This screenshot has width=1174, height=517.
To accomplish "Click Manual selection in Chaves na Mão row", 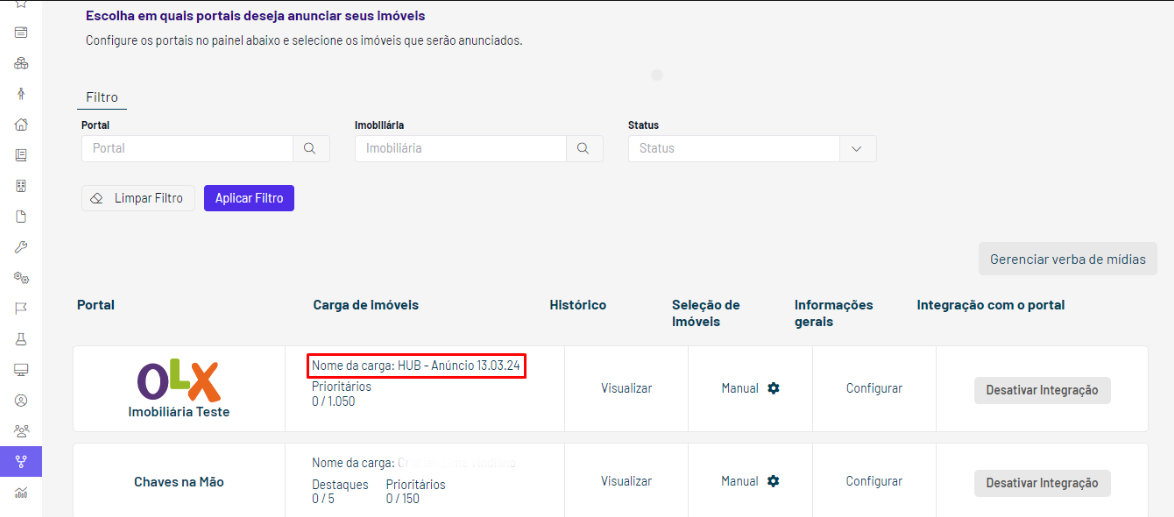I will tap(740, 481).
